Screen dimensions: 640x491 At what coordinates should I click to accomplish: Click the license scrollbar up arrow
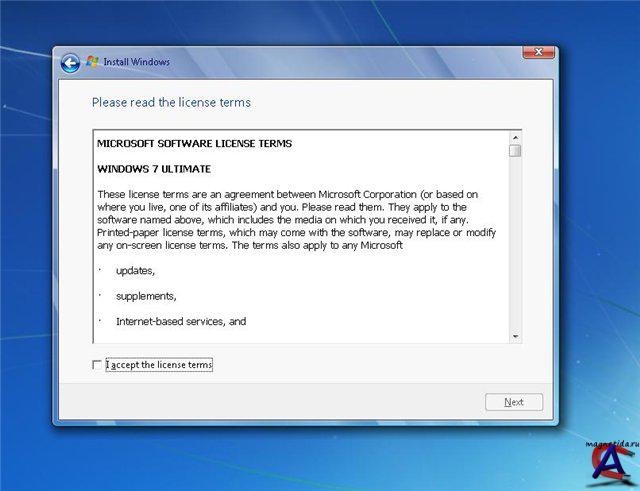point(515,137)
